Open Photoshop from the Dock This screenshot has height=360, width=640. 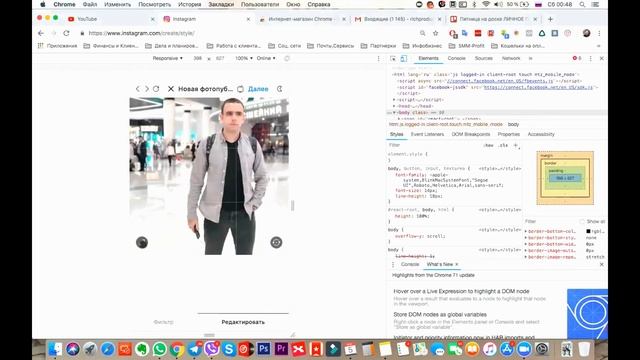pyautogui.click(x=264, y=349)
